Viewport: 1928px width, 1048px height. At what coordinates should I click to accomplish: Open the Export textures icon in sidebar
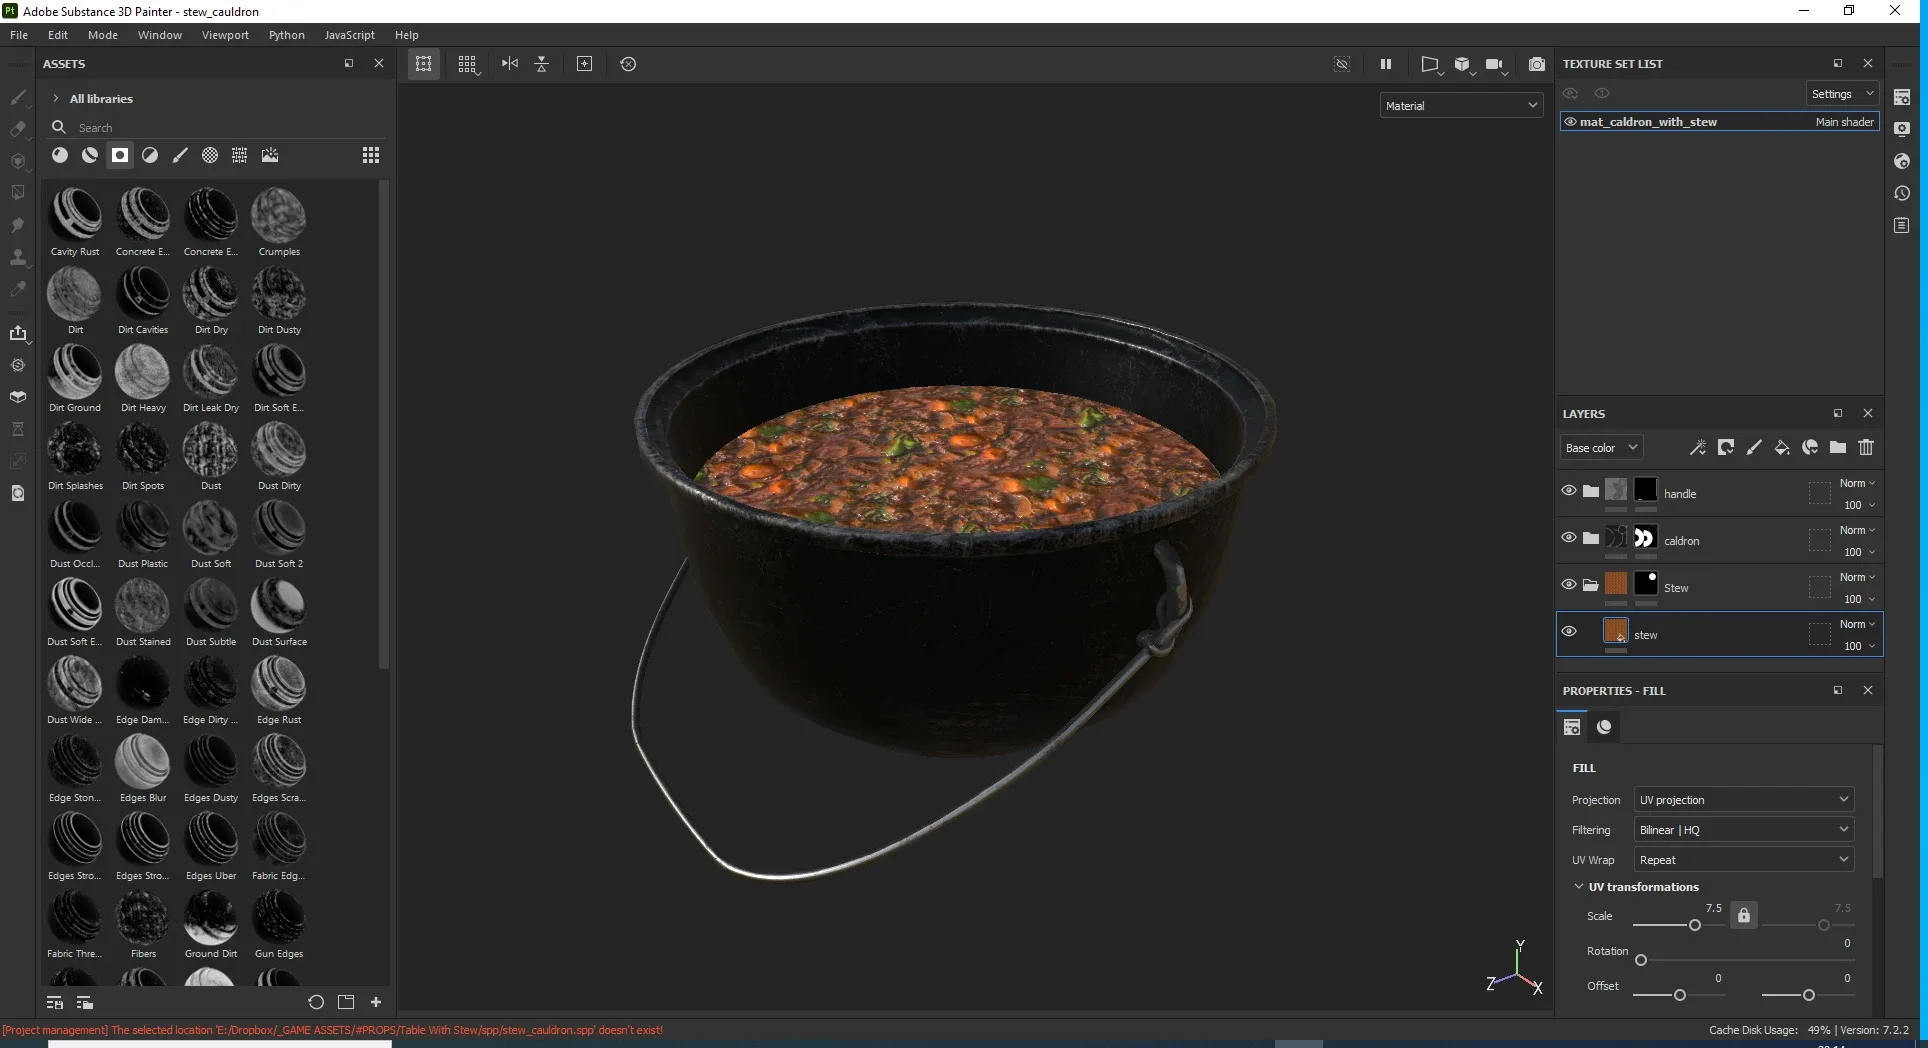click(x=18, y=333)
